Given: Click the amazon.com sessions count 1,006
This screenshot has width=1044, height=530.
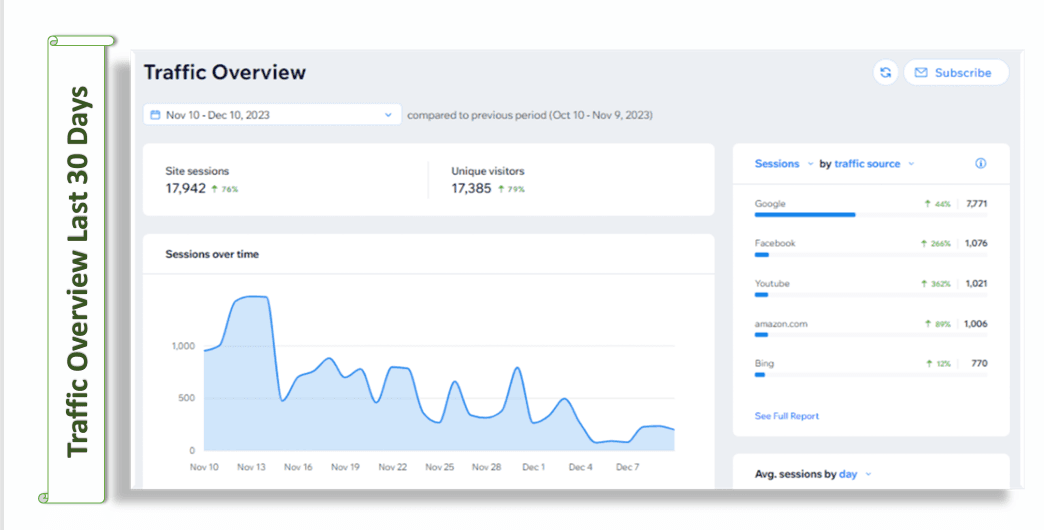Looking at the screenshot, I should coord(976,324).
